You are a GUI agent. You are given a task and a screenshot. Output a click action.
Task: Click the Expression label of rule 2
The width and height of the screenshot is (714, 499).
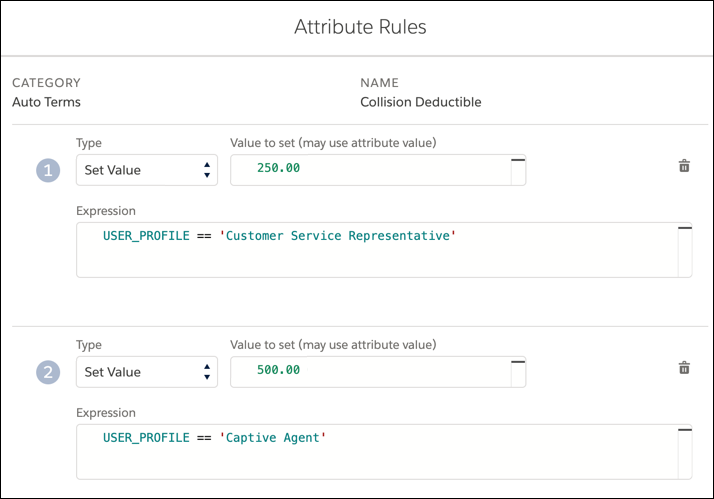pyautogui.click(x=106, y=412)
